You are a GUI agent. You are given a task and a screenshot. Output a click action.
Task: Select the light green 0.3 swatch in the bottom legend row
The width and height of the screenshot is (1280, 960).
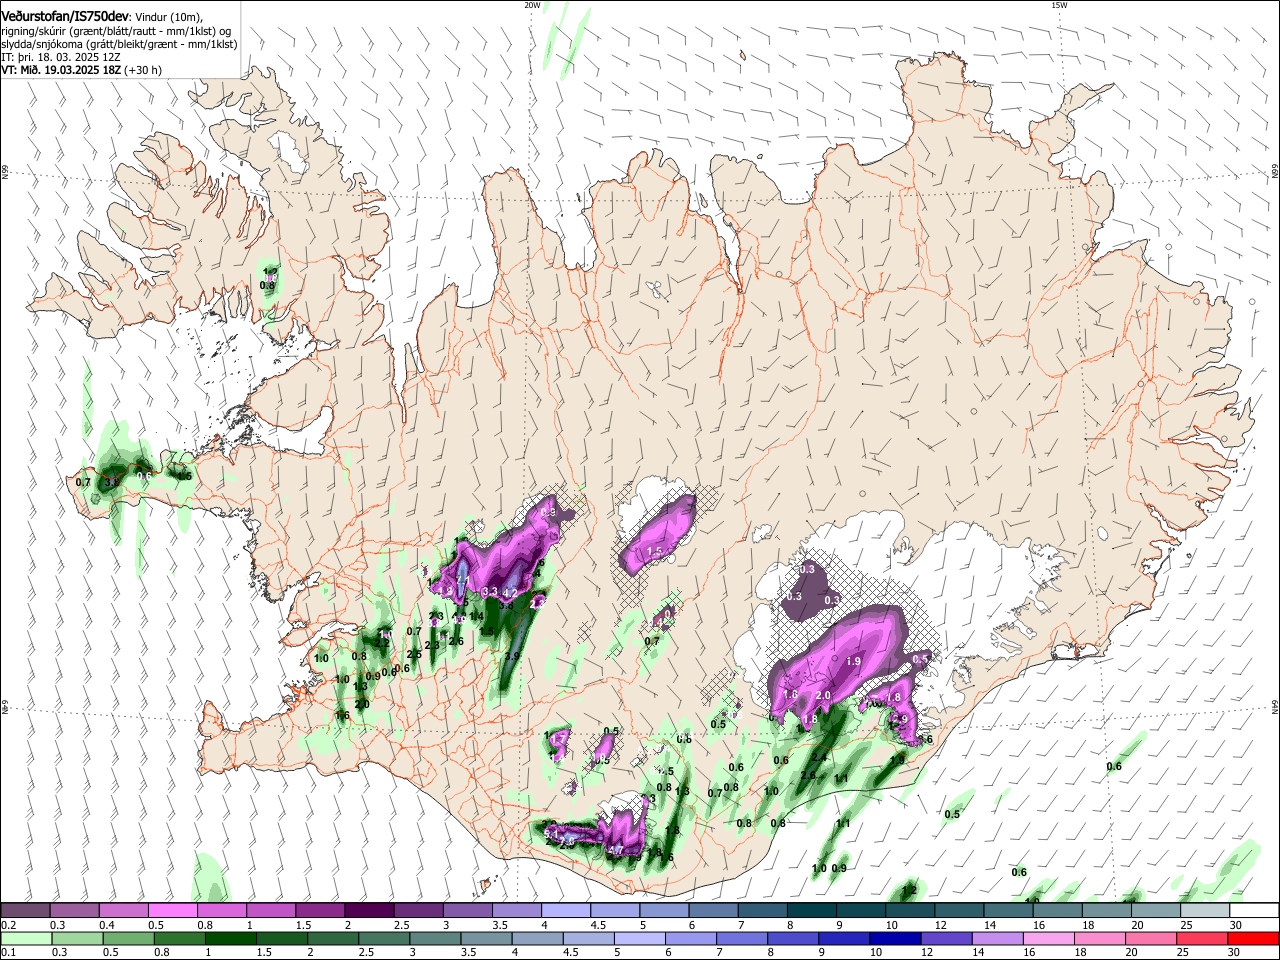click(77, 938)
